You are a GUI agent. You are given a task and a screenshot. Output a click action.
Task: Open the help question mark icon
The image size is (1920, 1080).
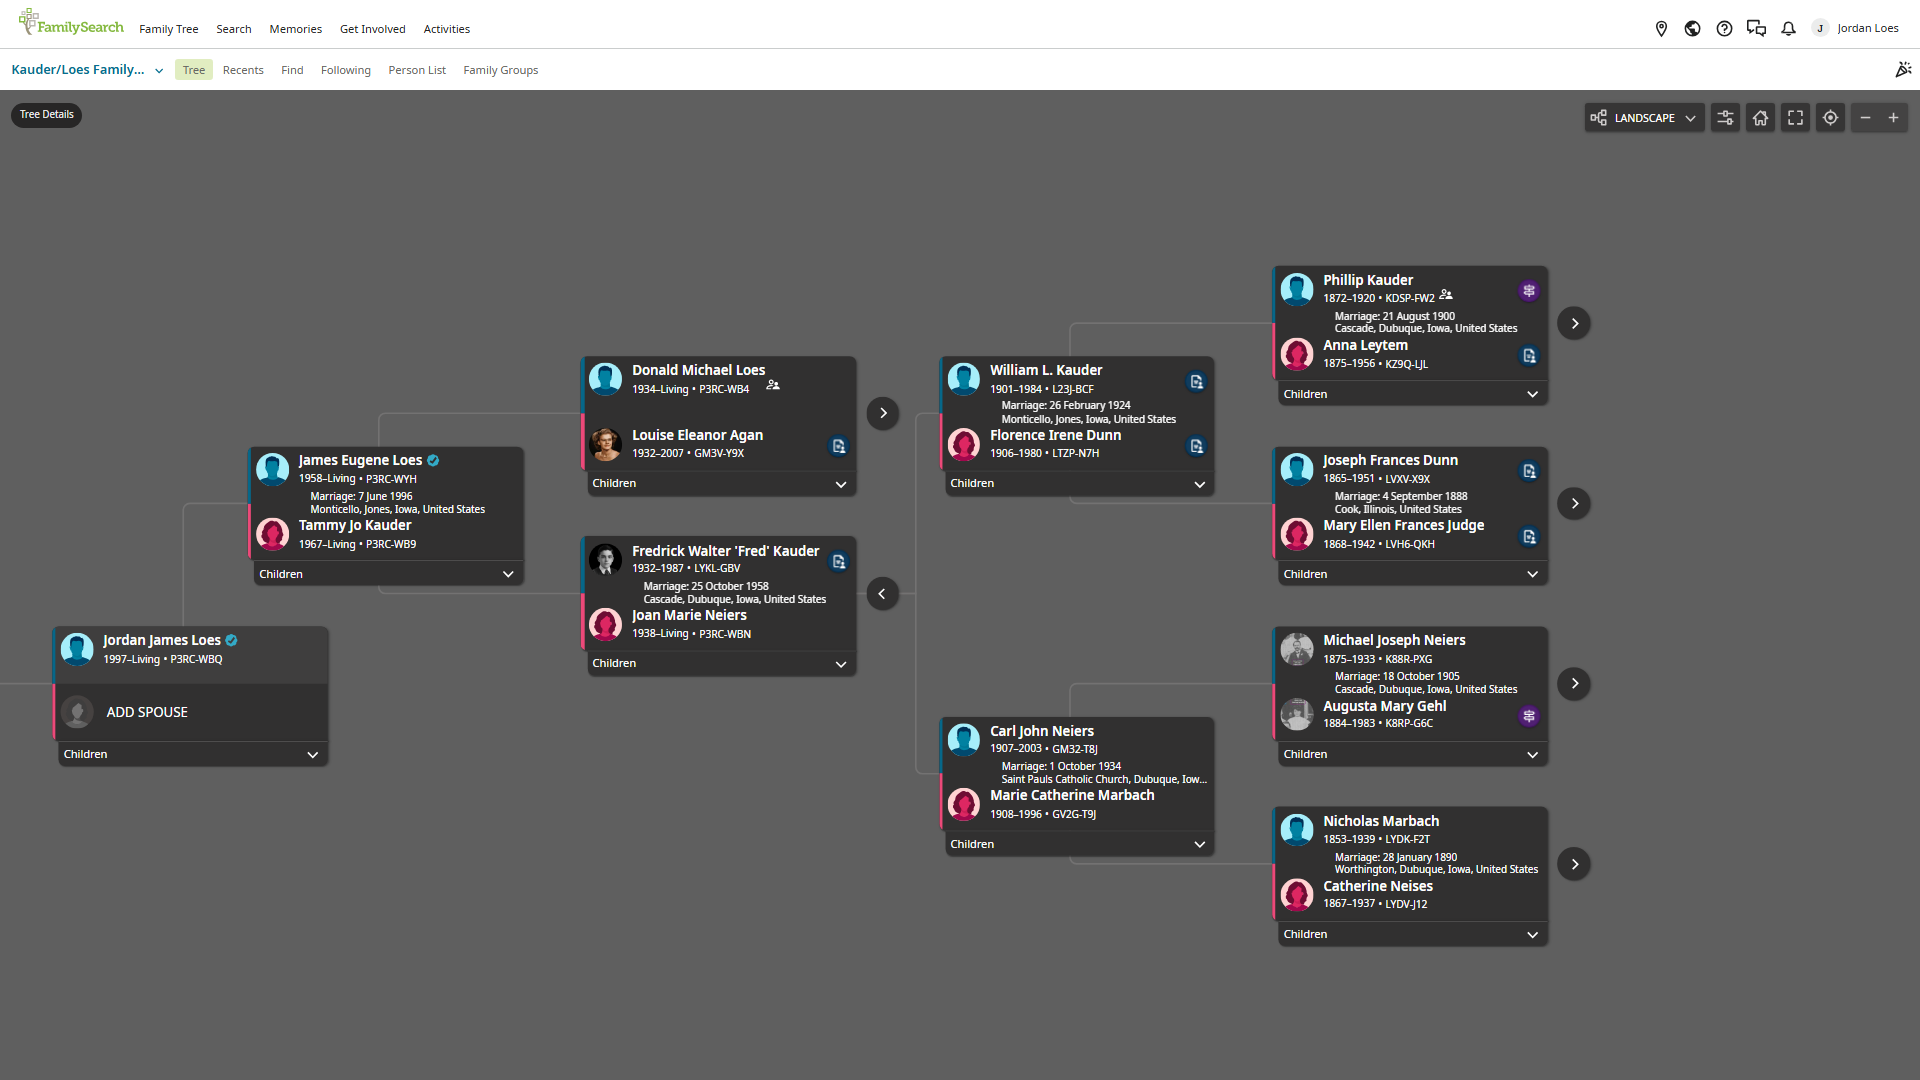(x=1724, y=29)
